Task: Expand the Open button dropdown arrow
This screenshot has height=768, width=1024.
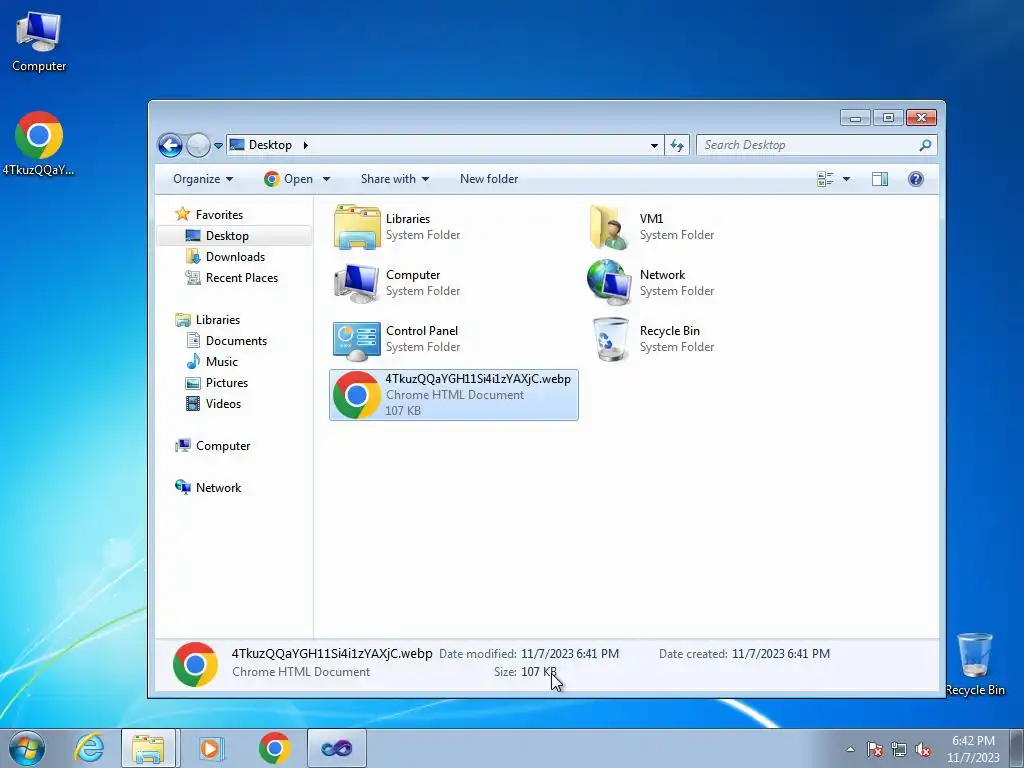Action: click(327, 179)
